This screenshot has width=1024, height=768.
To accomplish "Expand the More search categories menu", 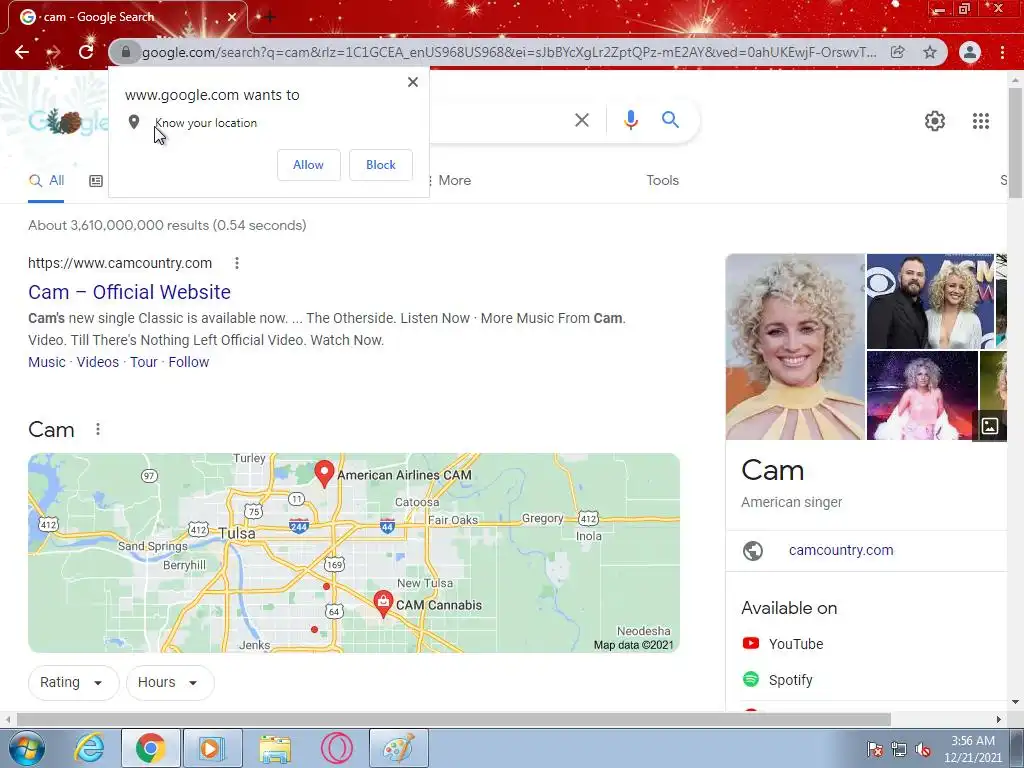I will [449, 181].
